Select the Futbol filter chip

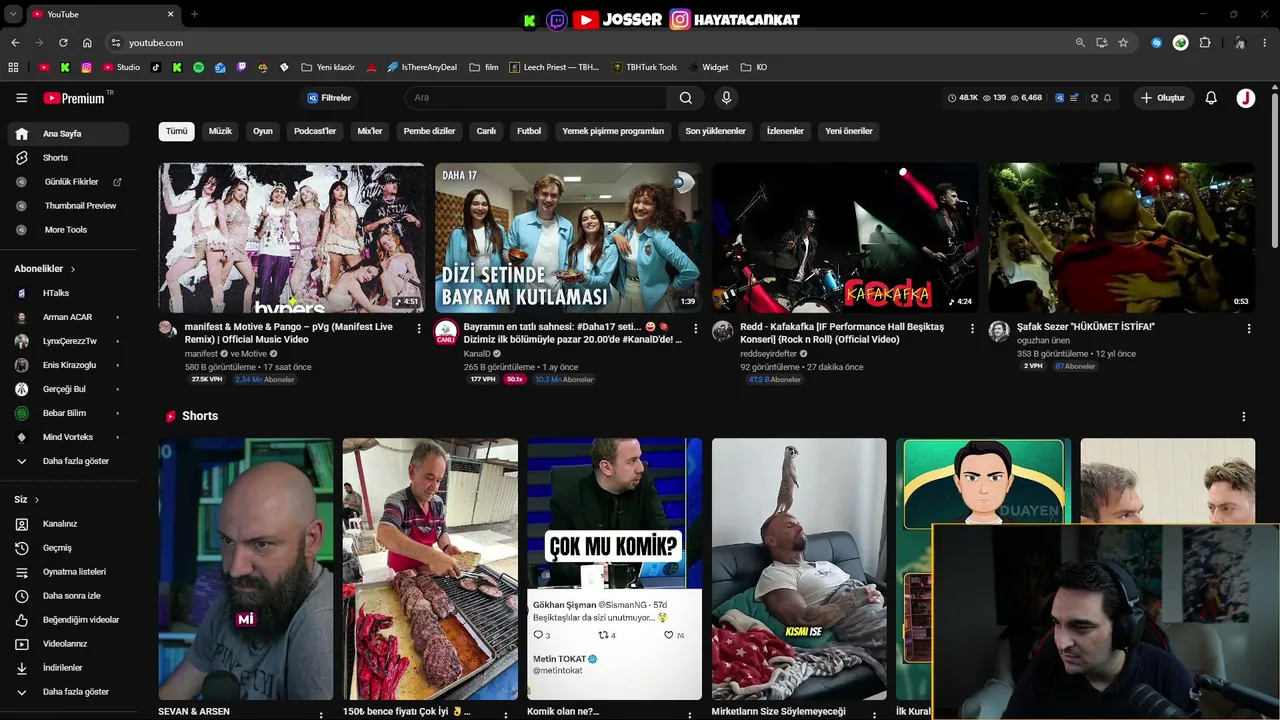(x=529, y=131)
